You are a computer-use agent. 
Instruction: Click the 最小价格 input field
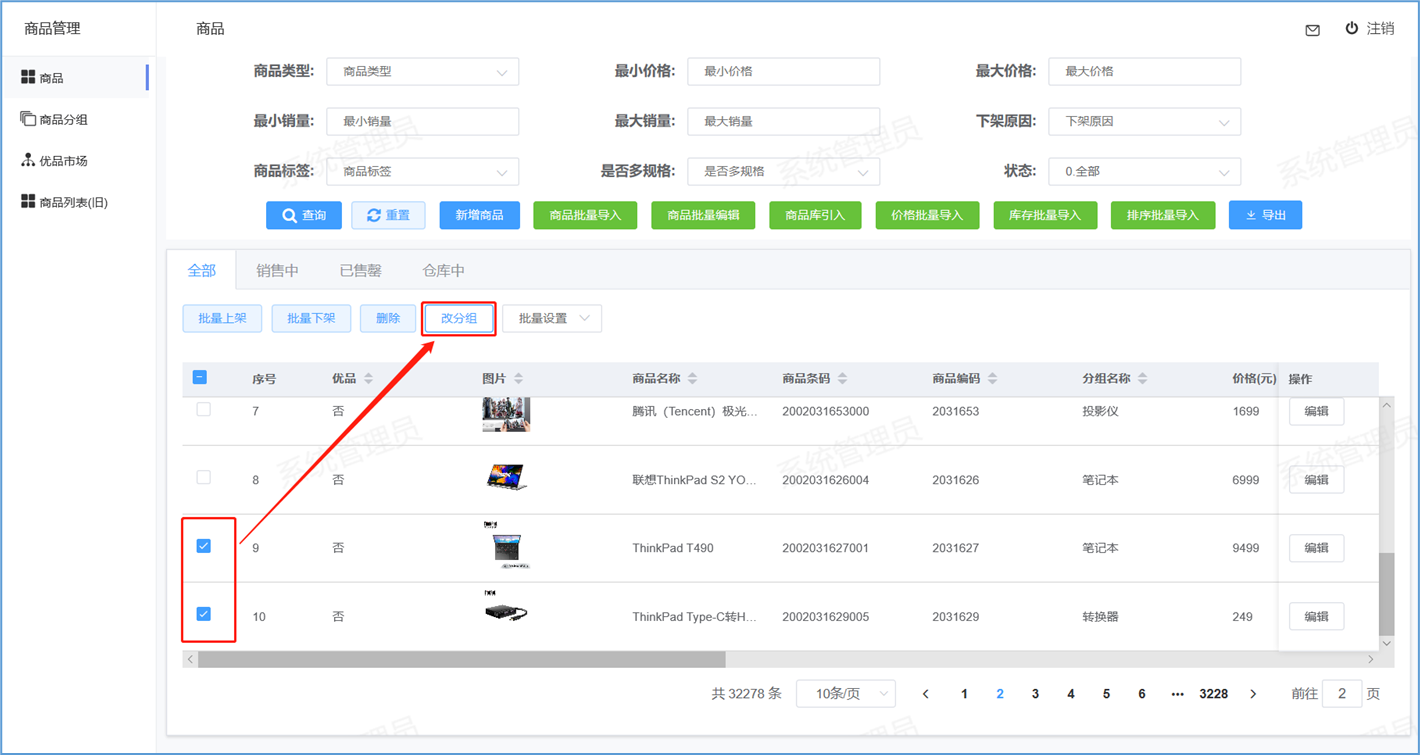[783, 72]
